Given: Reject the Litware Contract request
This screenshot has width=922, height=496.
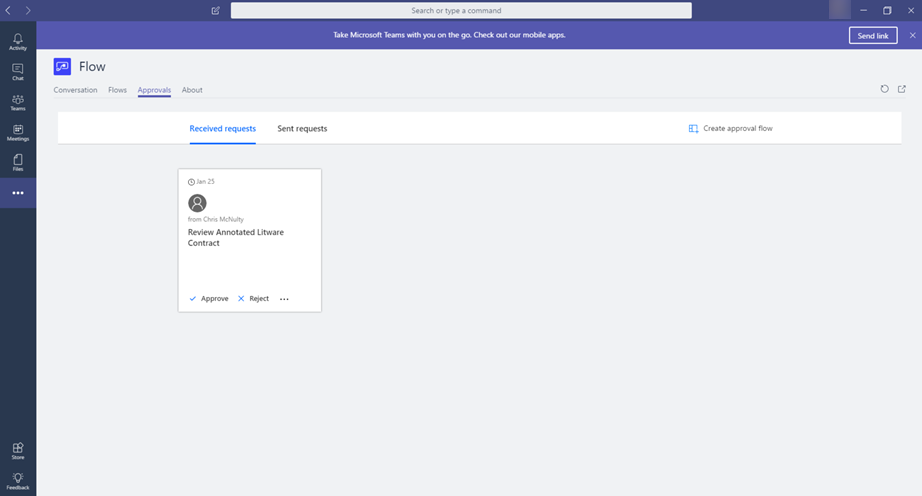Looking at the screenshot, I should pyautogui.click(x=253, y=299).
